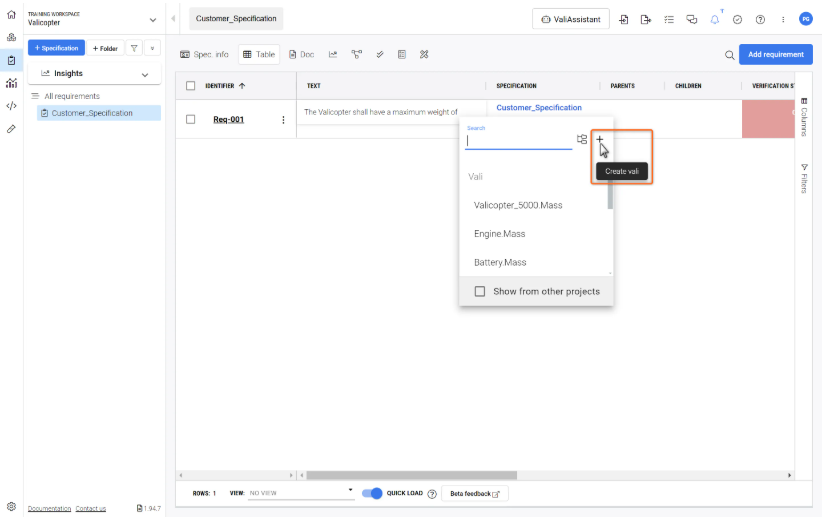Toggle the Quick Load switch
Screen dimensions: 825x522
point(371,493)
